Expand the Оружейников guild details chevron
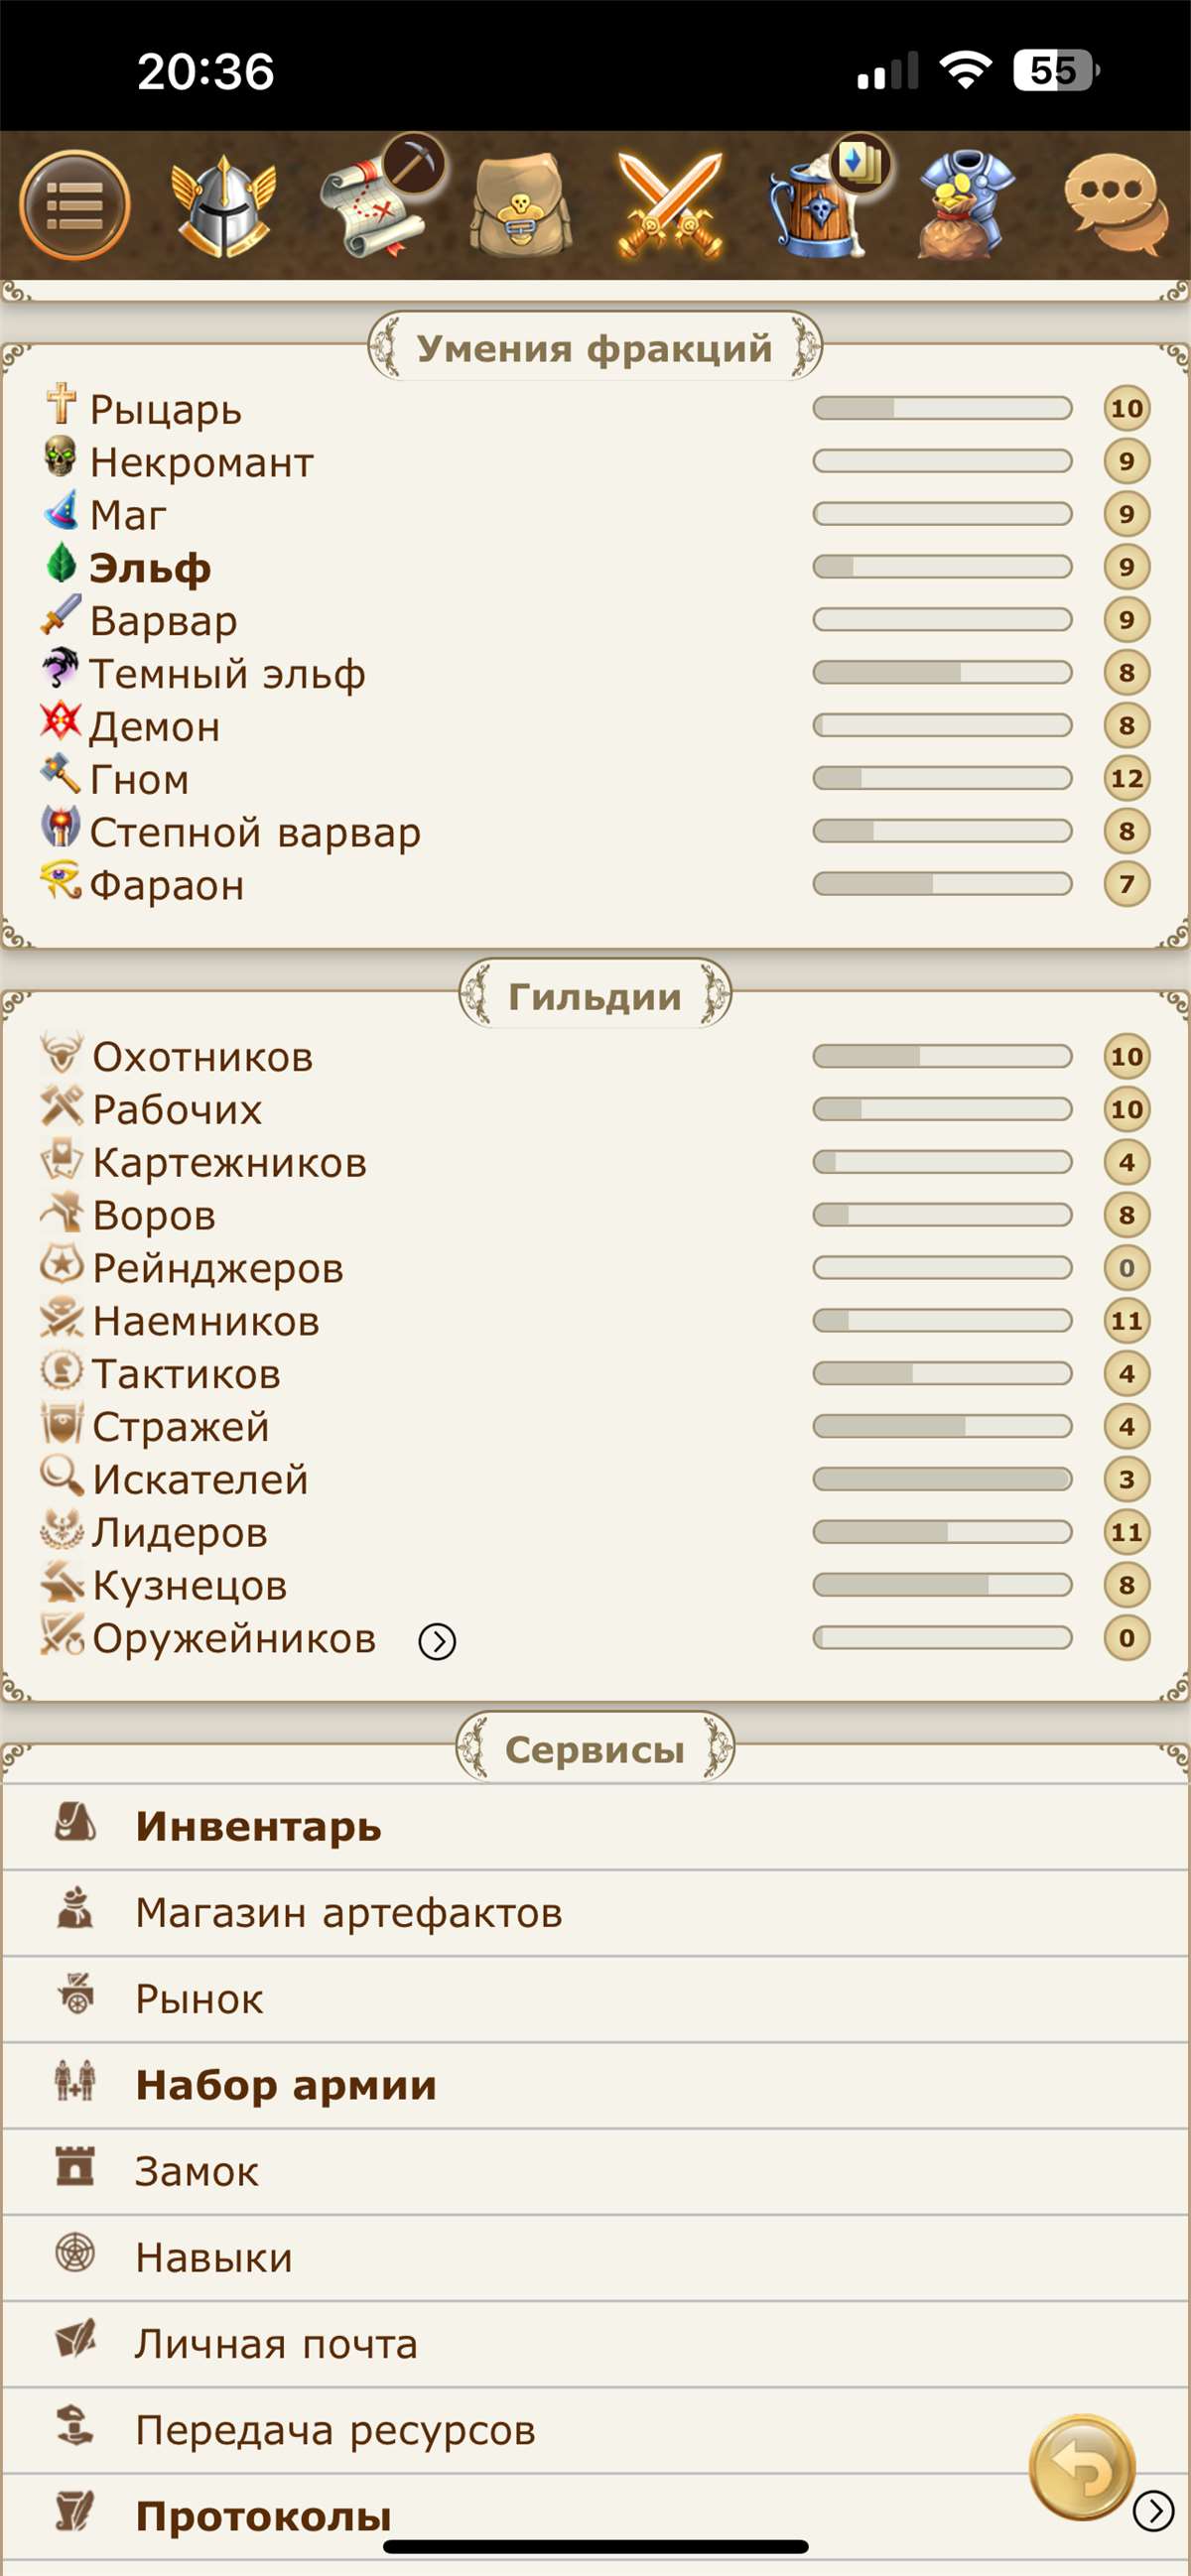 point(437,1640)
